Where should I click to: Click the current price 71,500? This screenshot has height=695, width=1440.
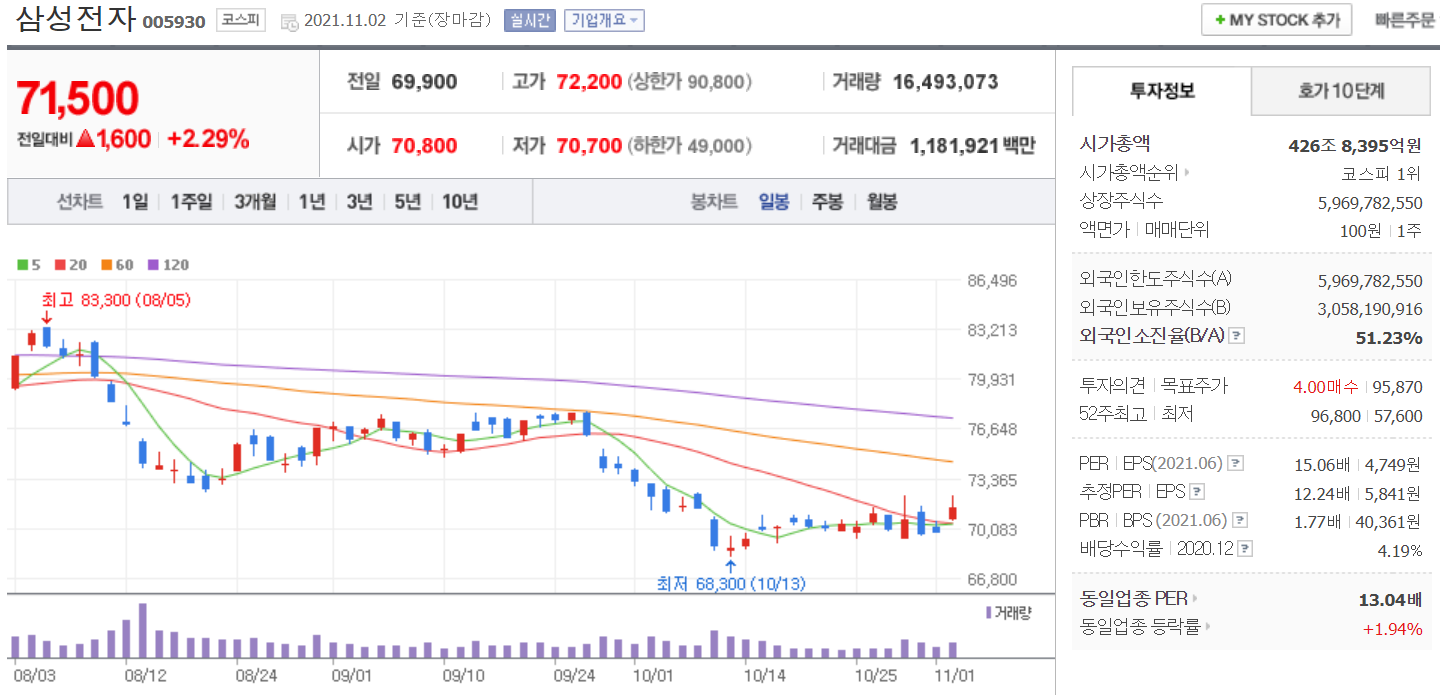tap(77, 98)
